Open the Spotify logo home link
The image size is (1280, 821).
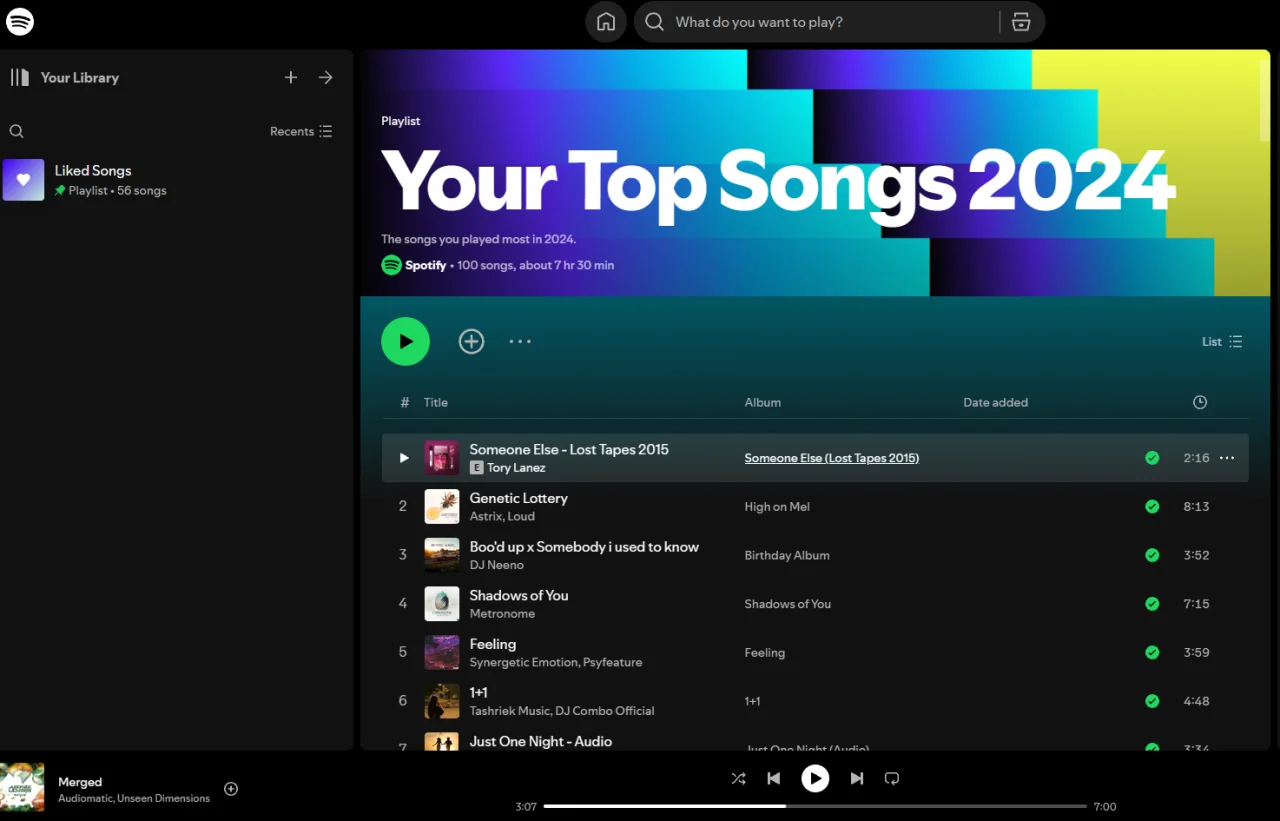pos(20,21)
